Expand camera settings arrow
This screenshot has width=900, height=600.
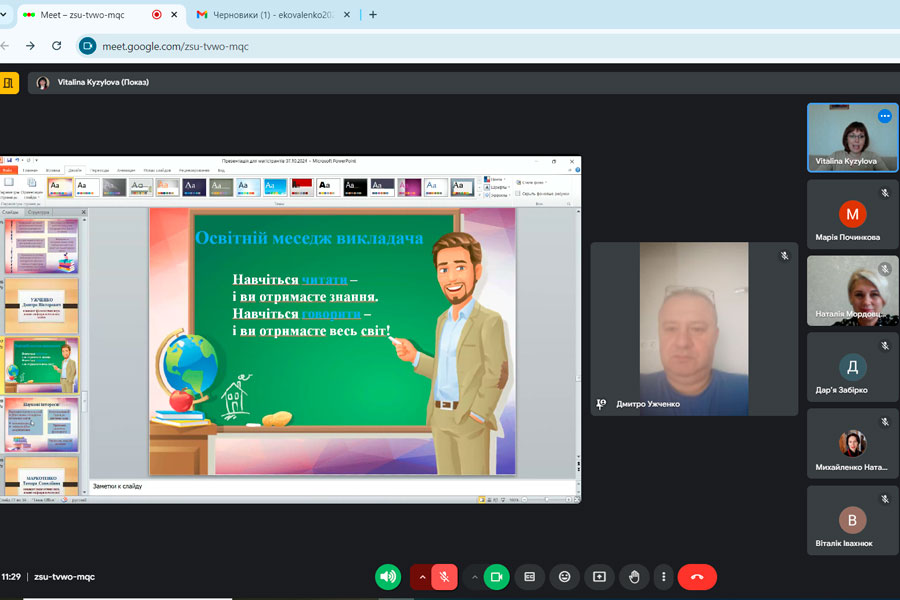coord(474,576)
